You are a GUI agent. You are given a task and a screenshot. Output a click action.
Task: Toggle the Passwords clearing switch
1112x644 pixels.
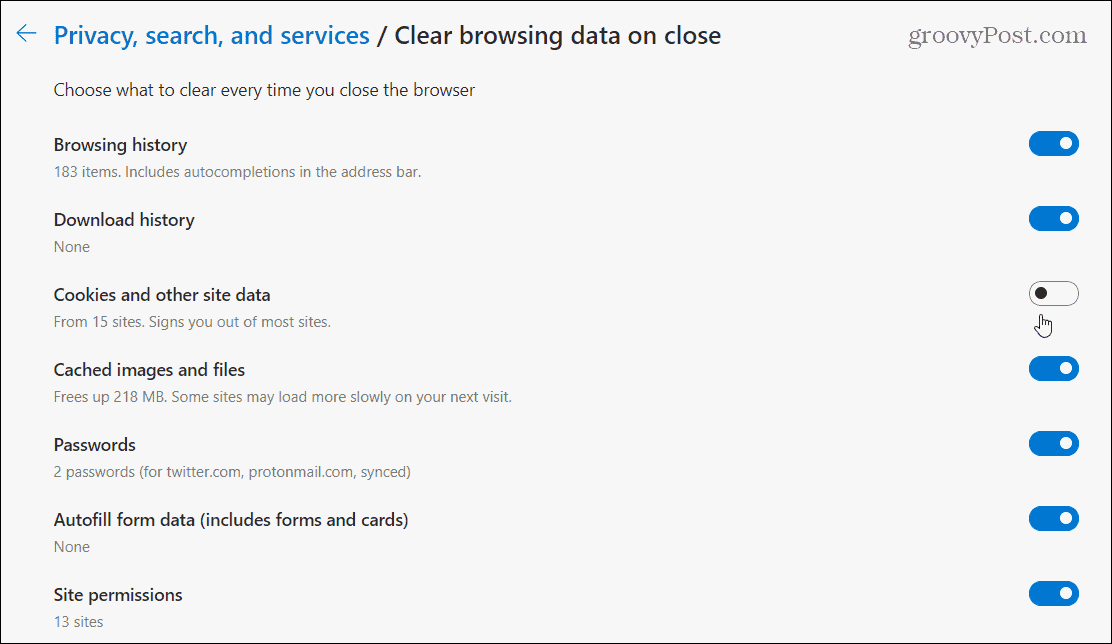point(1054,443)
